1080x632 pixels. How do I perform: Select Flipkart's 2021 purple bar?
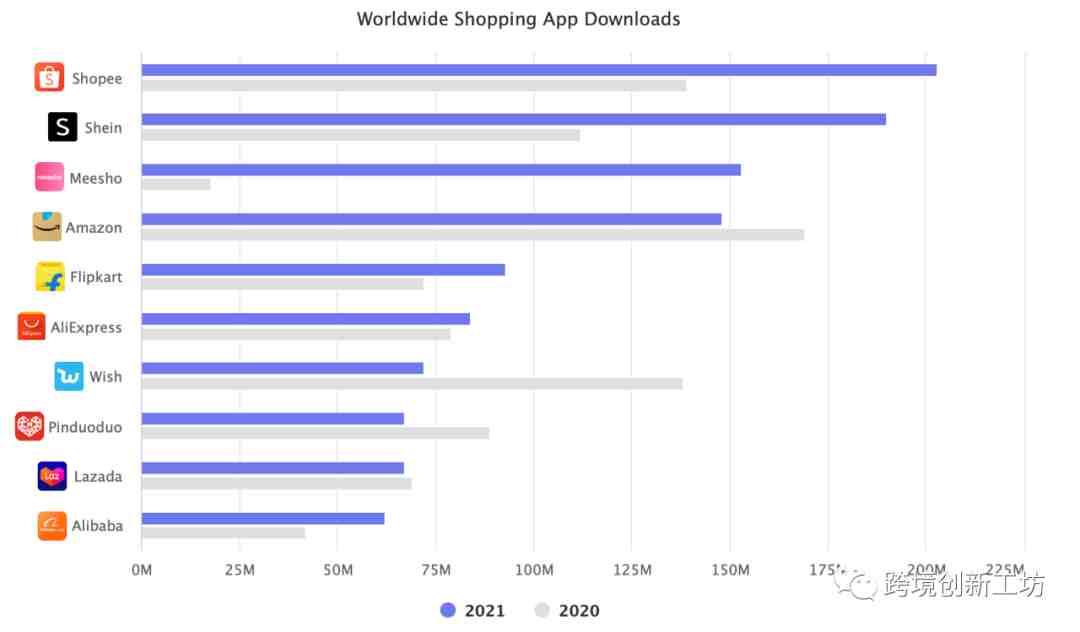pos(323,269)
